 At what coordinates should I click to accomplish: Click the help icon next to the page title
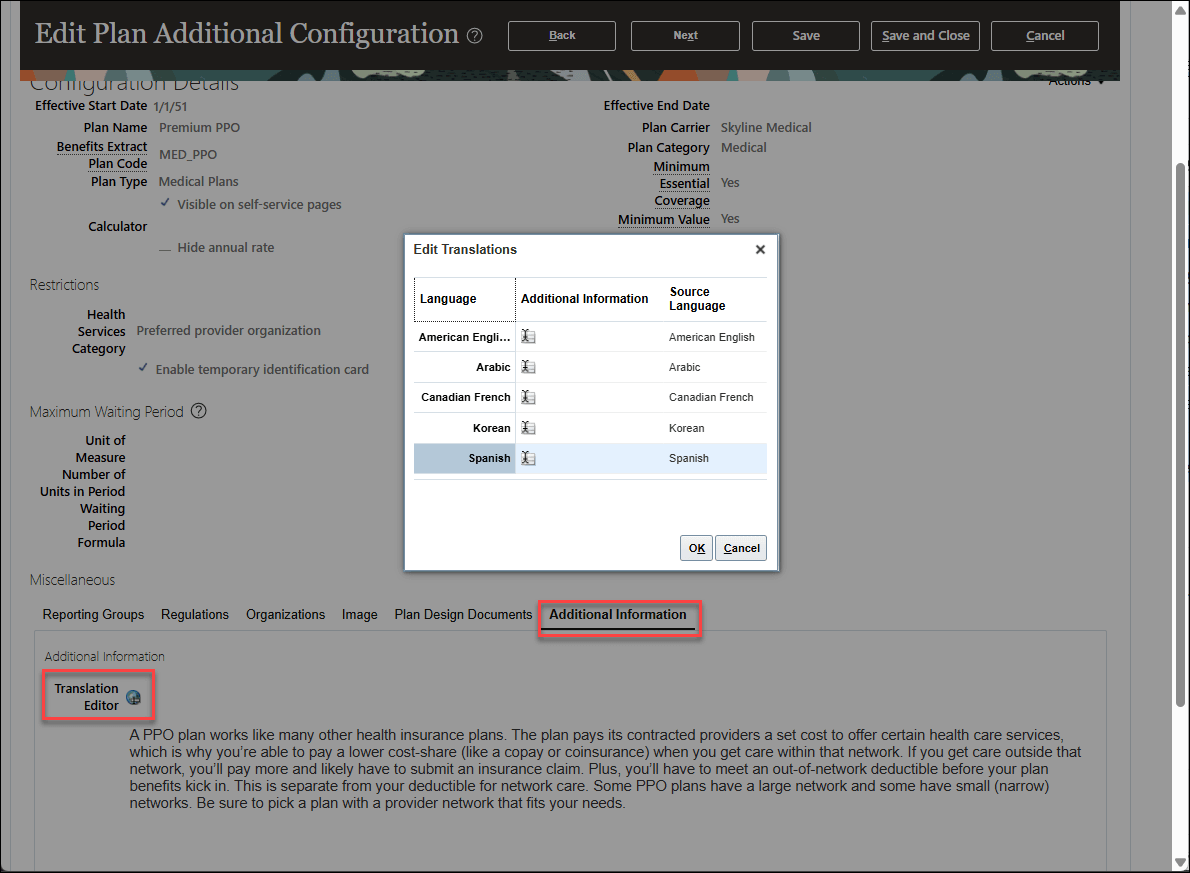pos(473,35)
